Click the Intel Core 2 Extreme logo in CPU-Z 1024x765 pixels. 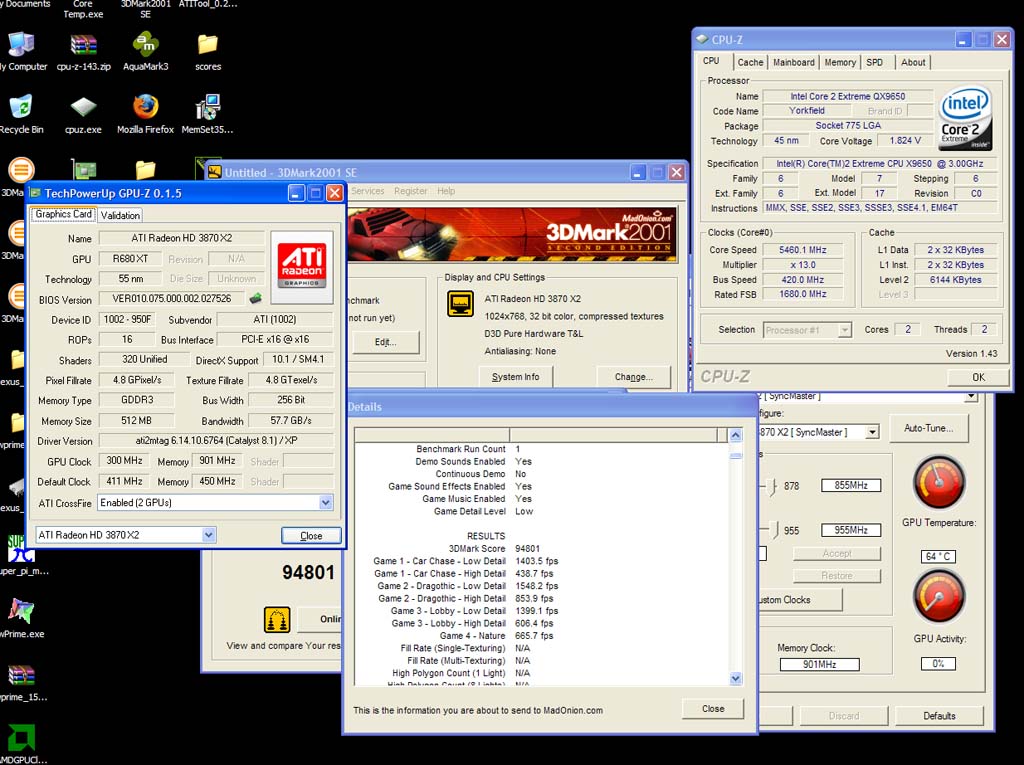click(965, 118)
